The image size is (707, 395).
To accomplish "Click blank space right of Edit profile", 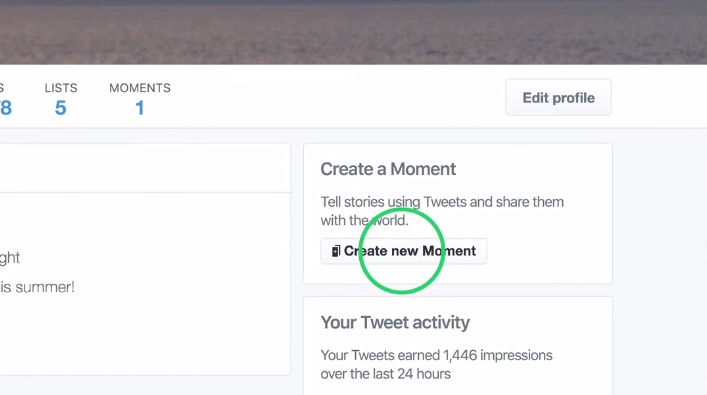I will 658,97.
